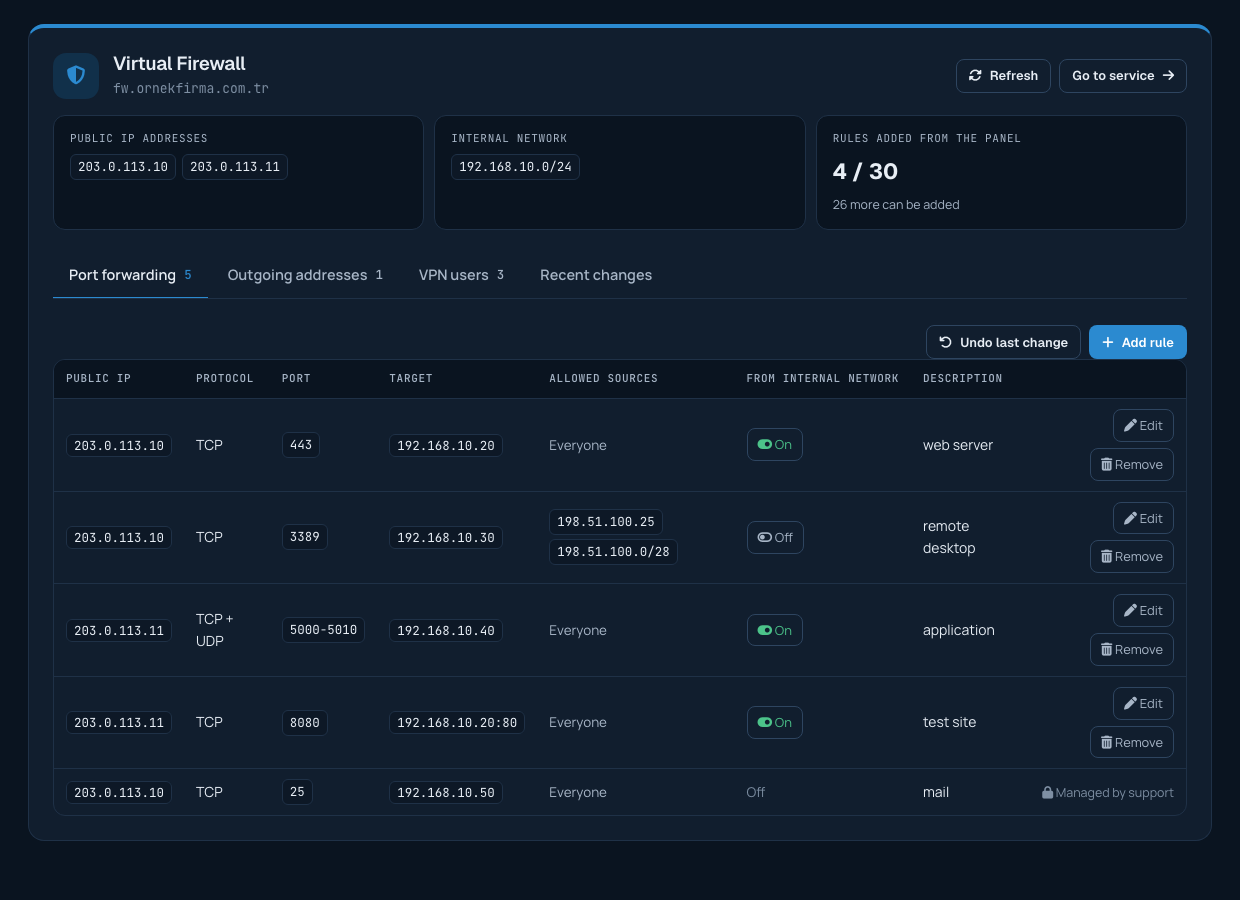
Task: Click the fw.ornekfirma.com.tr hostname
Action: 191,88
